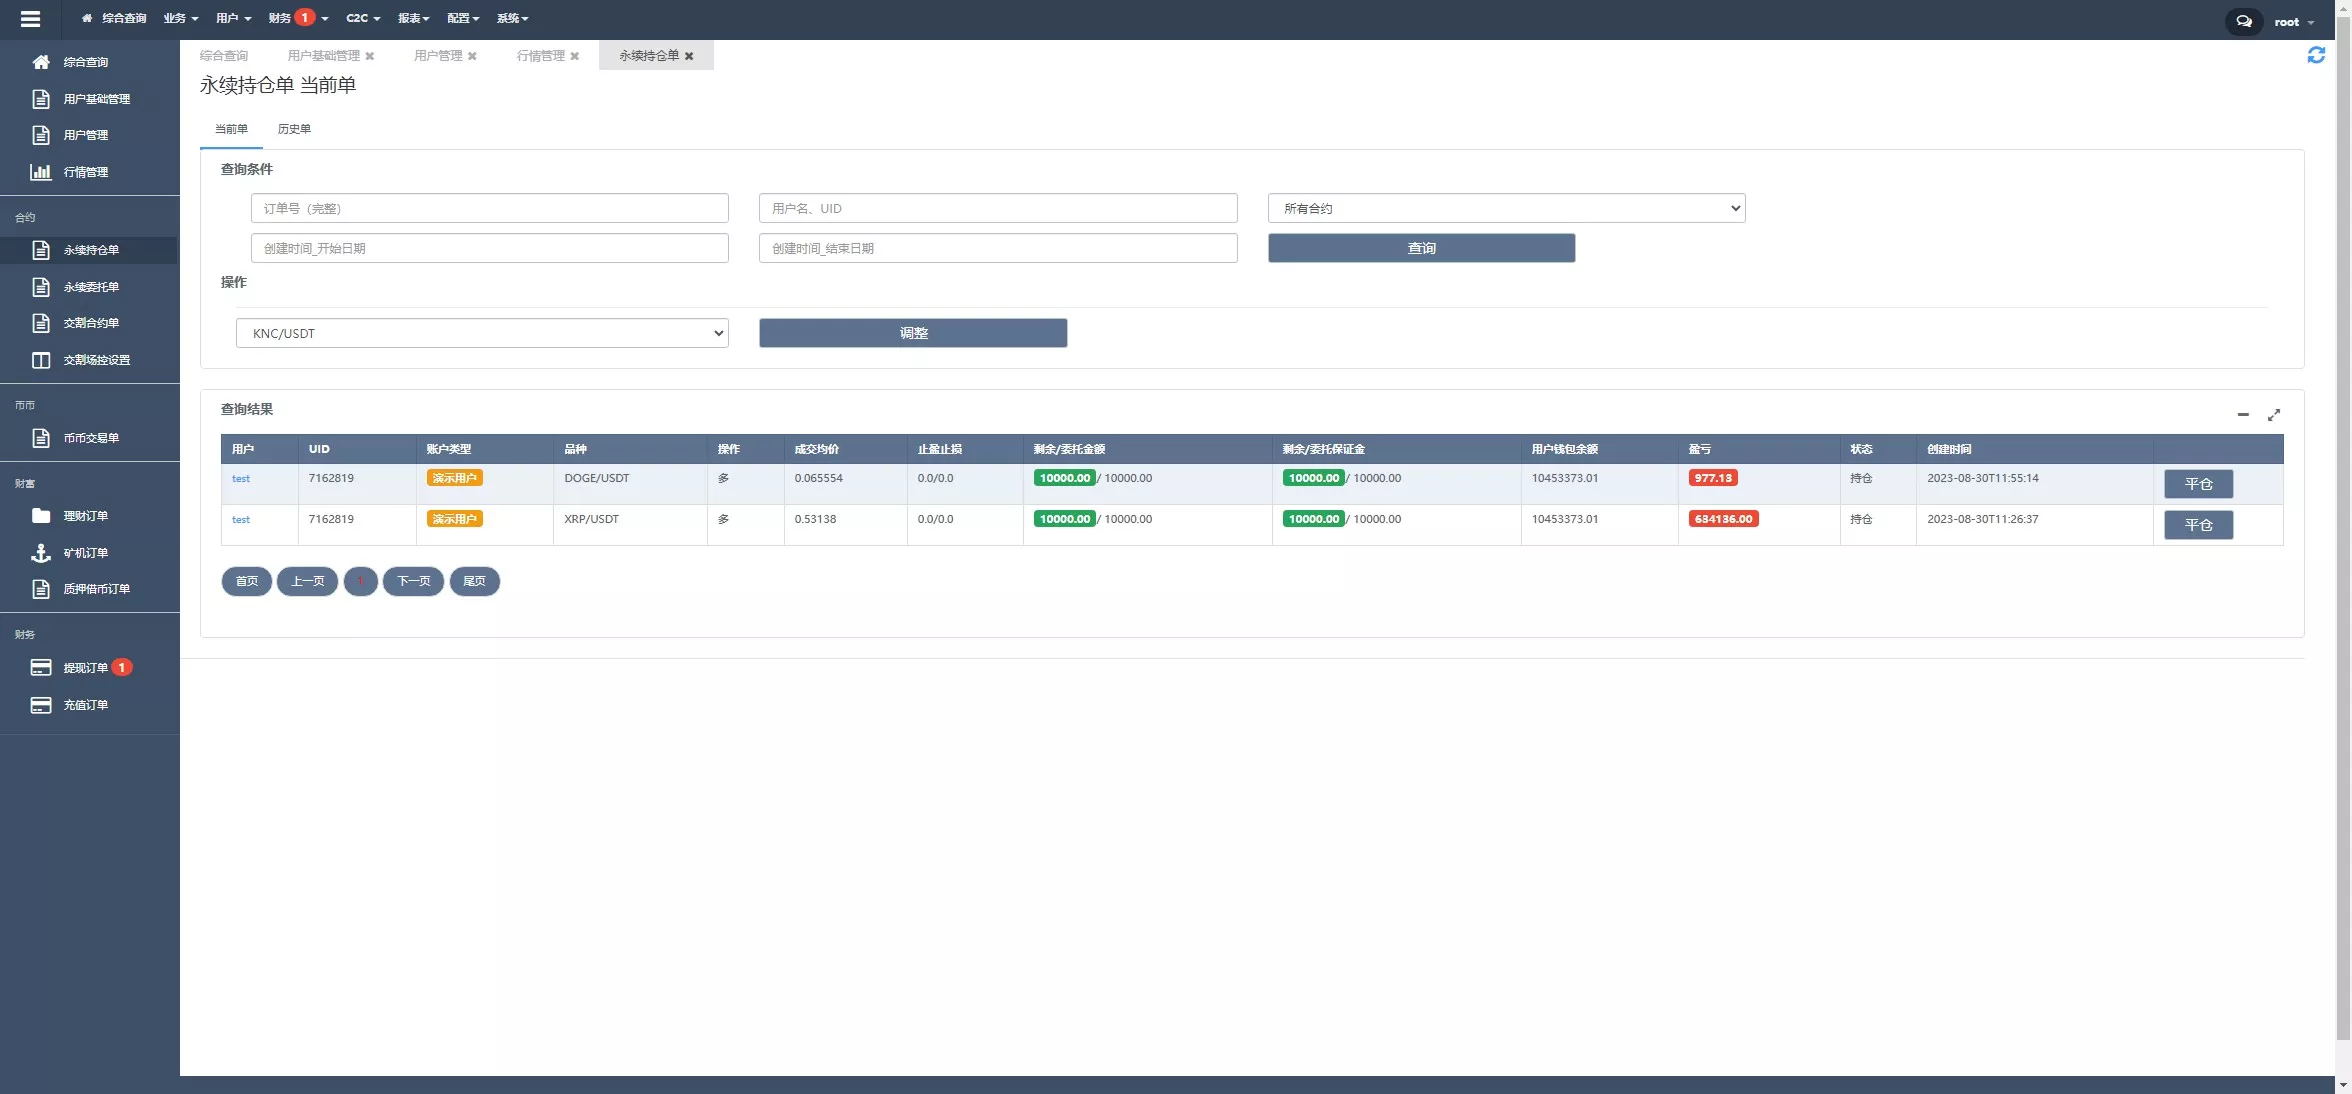Open the 所有合约 contract dropdown
This screenshot has height=1094, width=2352.
point(1506,208)
